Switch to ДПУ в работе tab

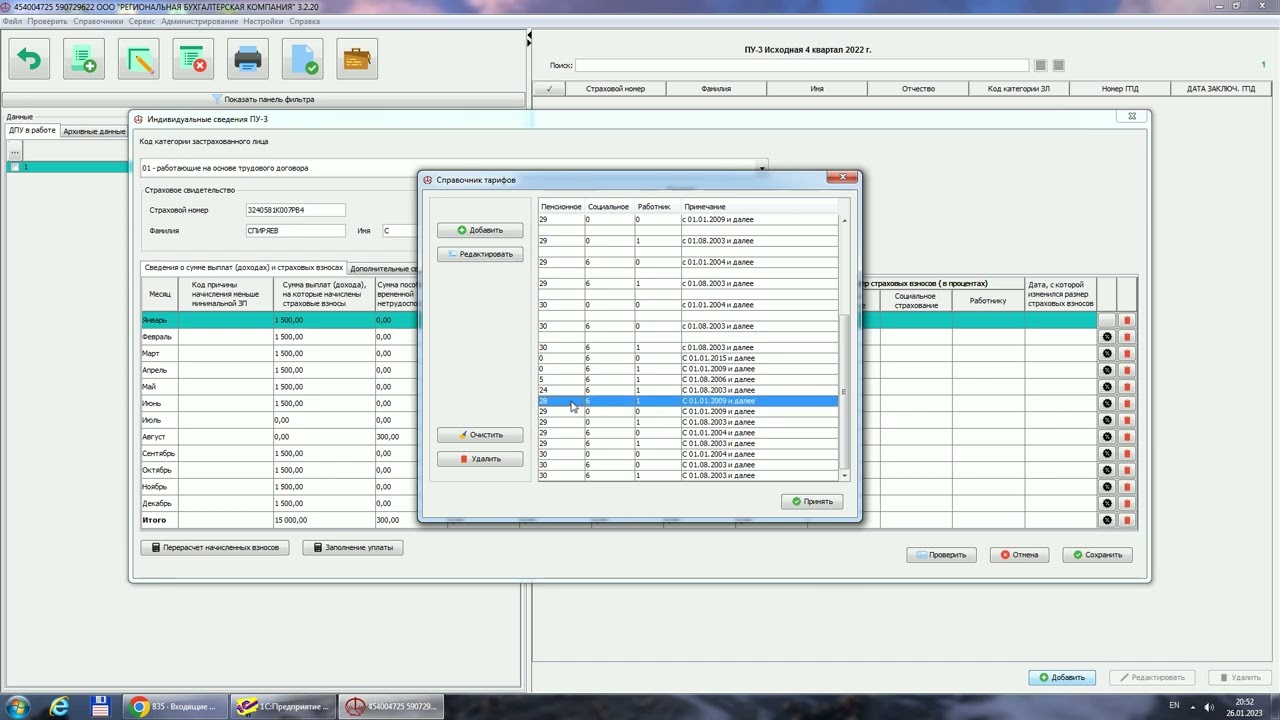click(32, 131)
